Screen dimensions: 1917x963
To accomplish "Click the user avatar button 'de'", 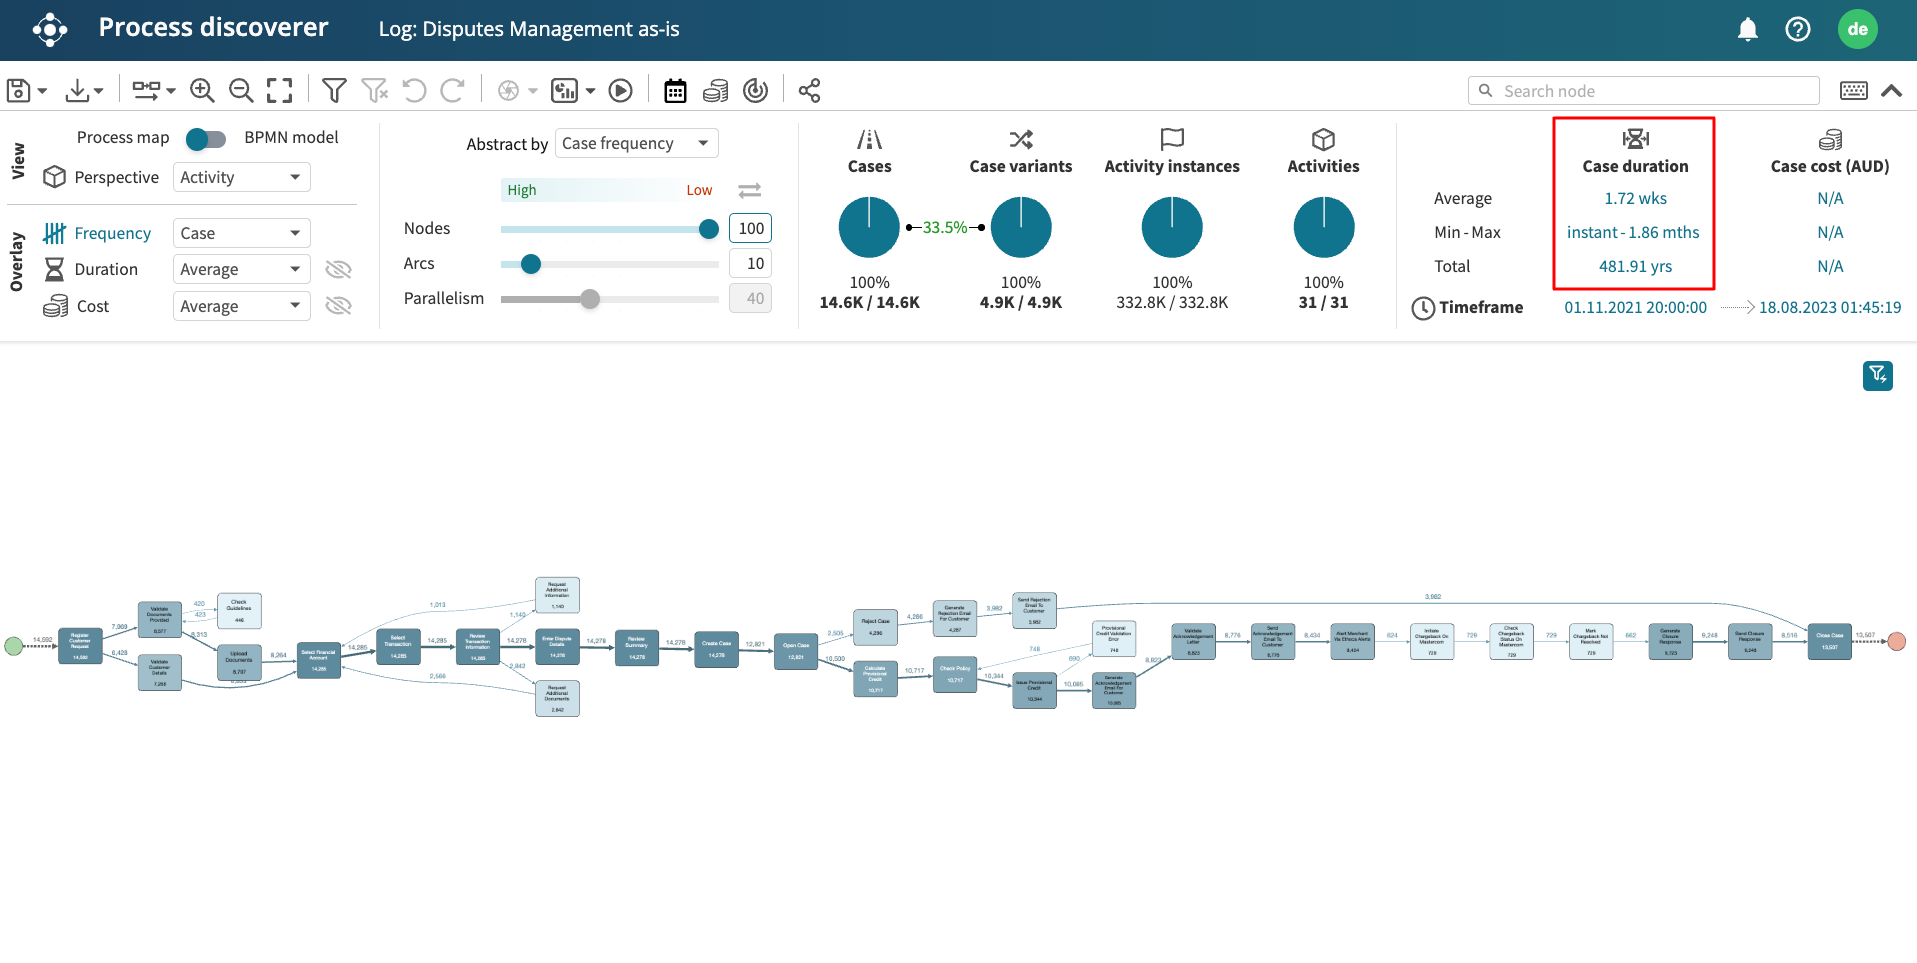I will point(1857,30).
